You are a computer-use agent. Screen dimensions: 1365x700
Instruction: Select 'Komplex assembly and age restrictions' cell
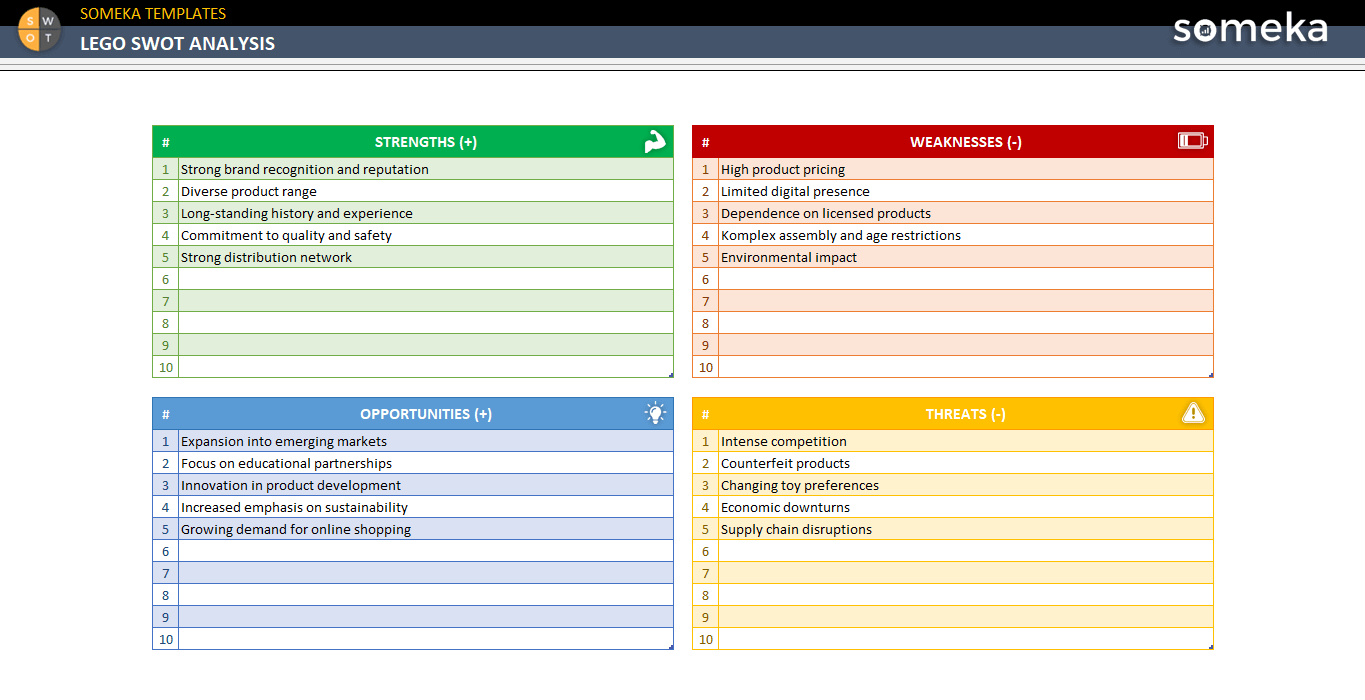click(966, 235)
